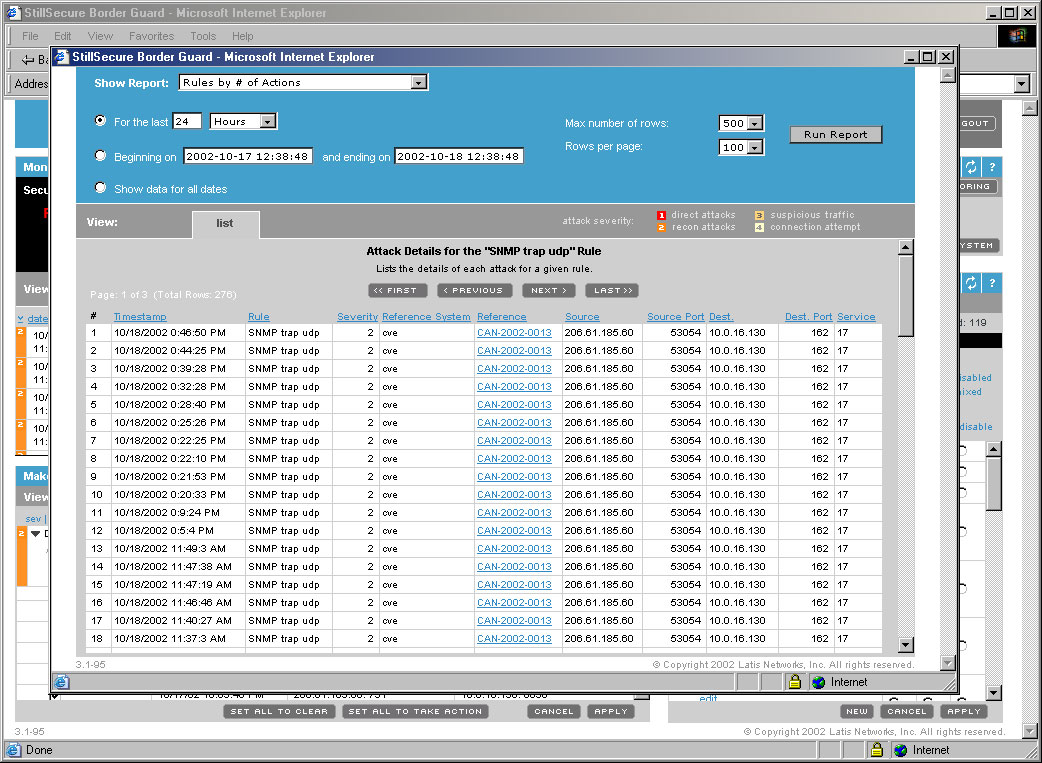This screenshot has width=1042, height=763.
Task: Click APPLY next to the NEW and CANCEL buttons
Action: click(964, 711)
